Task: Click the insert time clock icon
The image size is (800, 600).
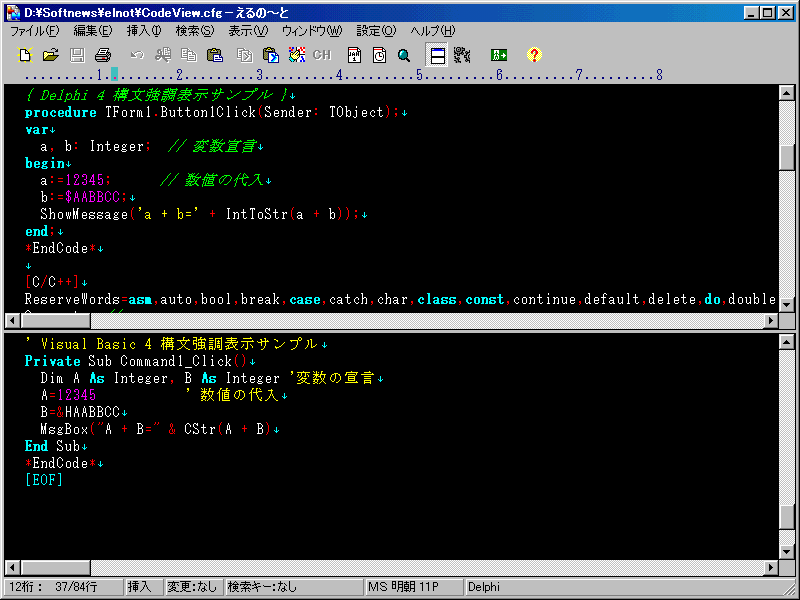Action: [379, 55]
